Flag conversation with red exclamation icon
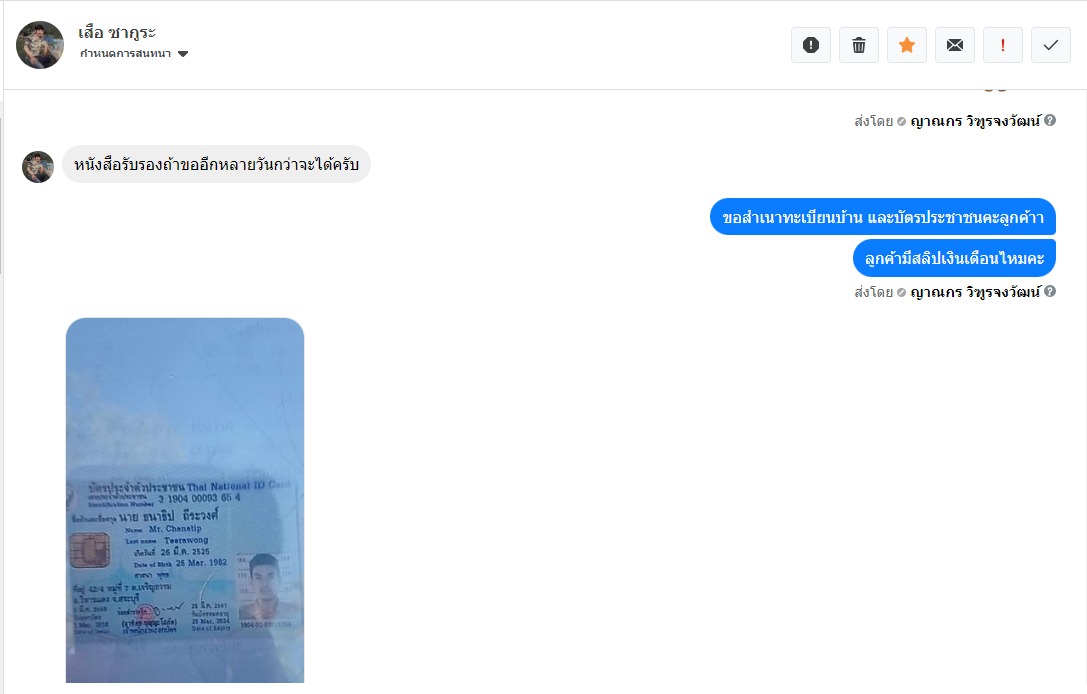 pyautogui.click(x=1002, y=45)
